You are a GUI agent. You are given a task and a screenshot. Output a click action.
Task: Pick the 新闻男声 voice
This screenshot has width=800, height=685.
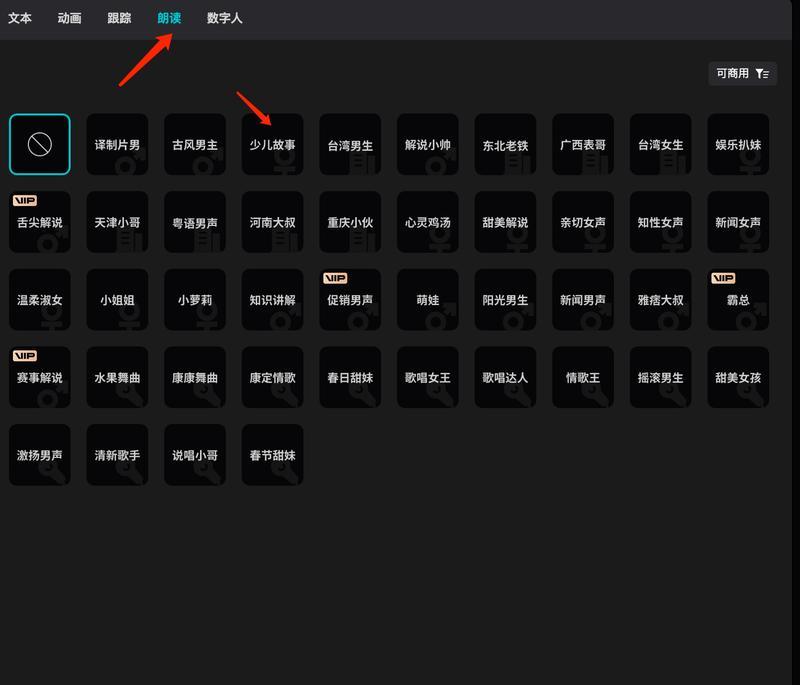pyautogui.click(x=583, y=299)
